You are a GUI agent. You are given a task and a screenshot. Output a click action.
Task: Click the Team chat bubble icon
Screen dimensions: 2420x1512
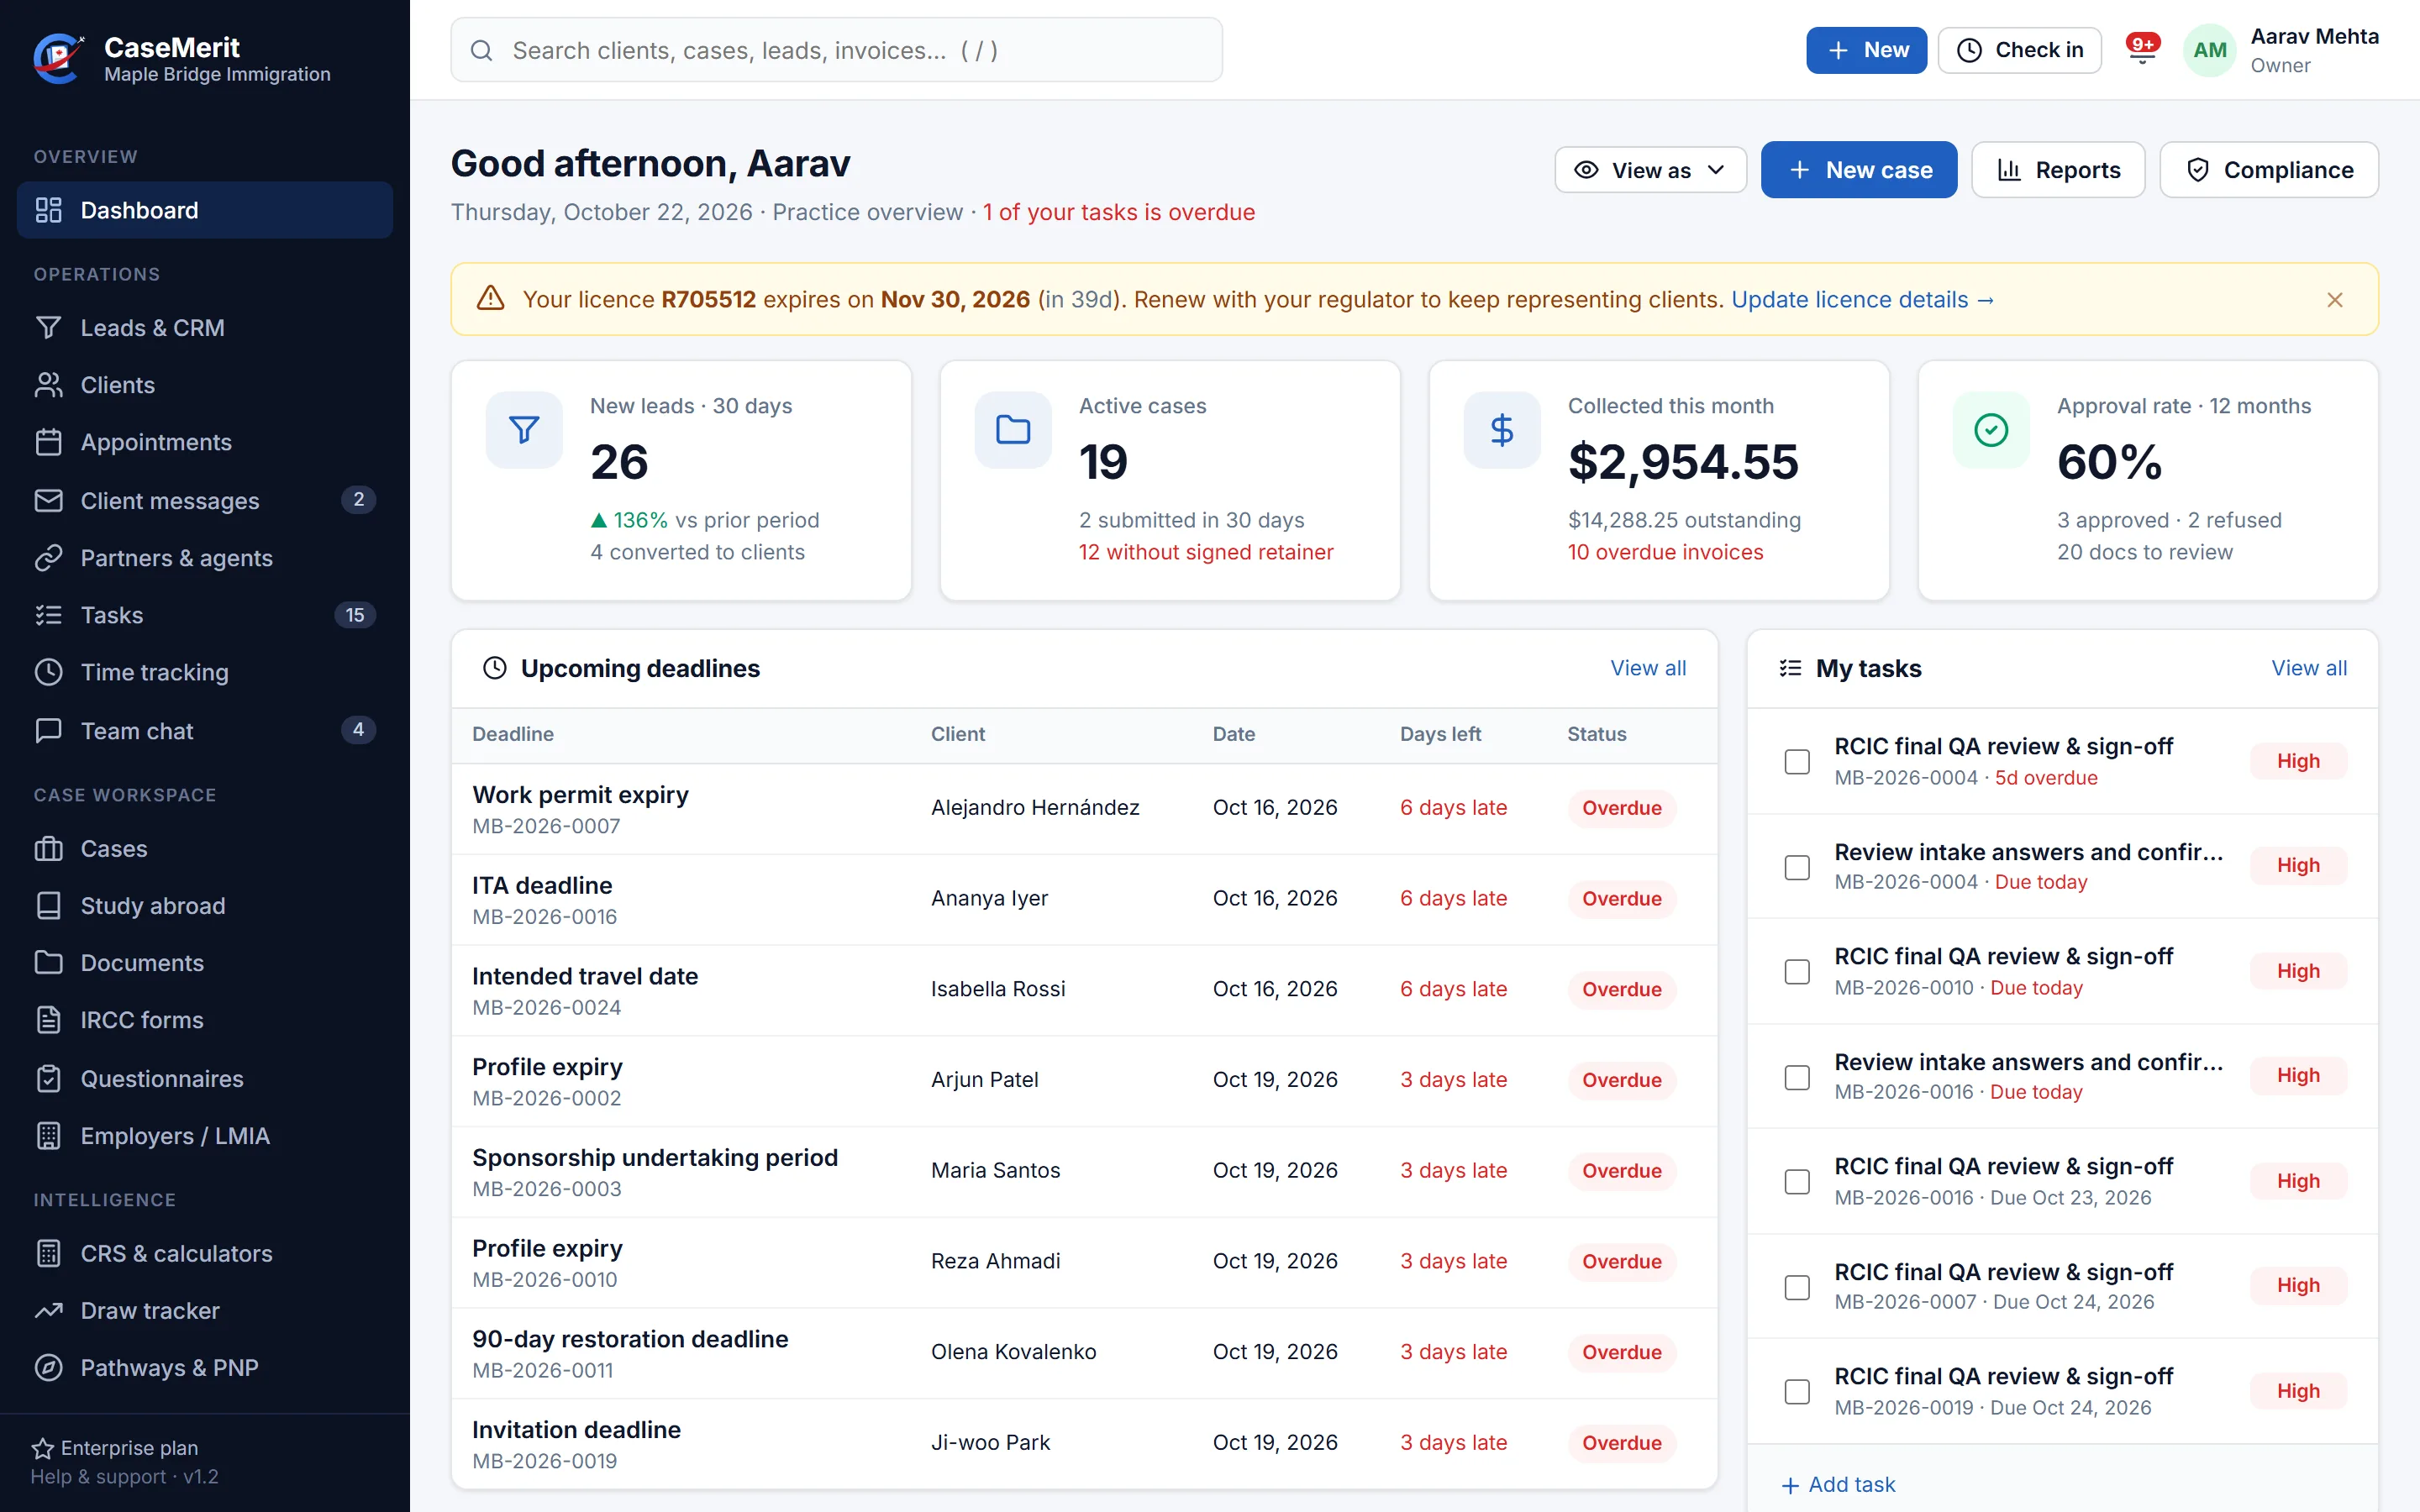(48, 730)
